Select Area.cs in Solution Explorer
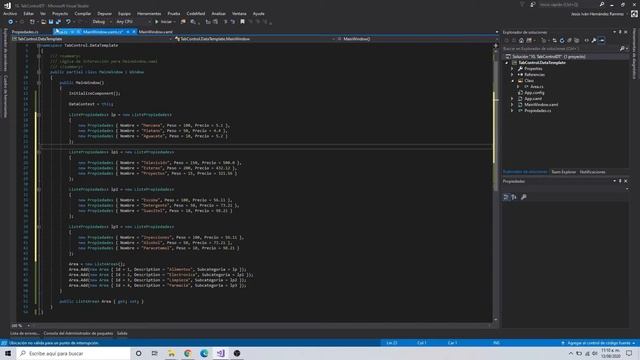 pyautogui.click(x=536, y=87)
